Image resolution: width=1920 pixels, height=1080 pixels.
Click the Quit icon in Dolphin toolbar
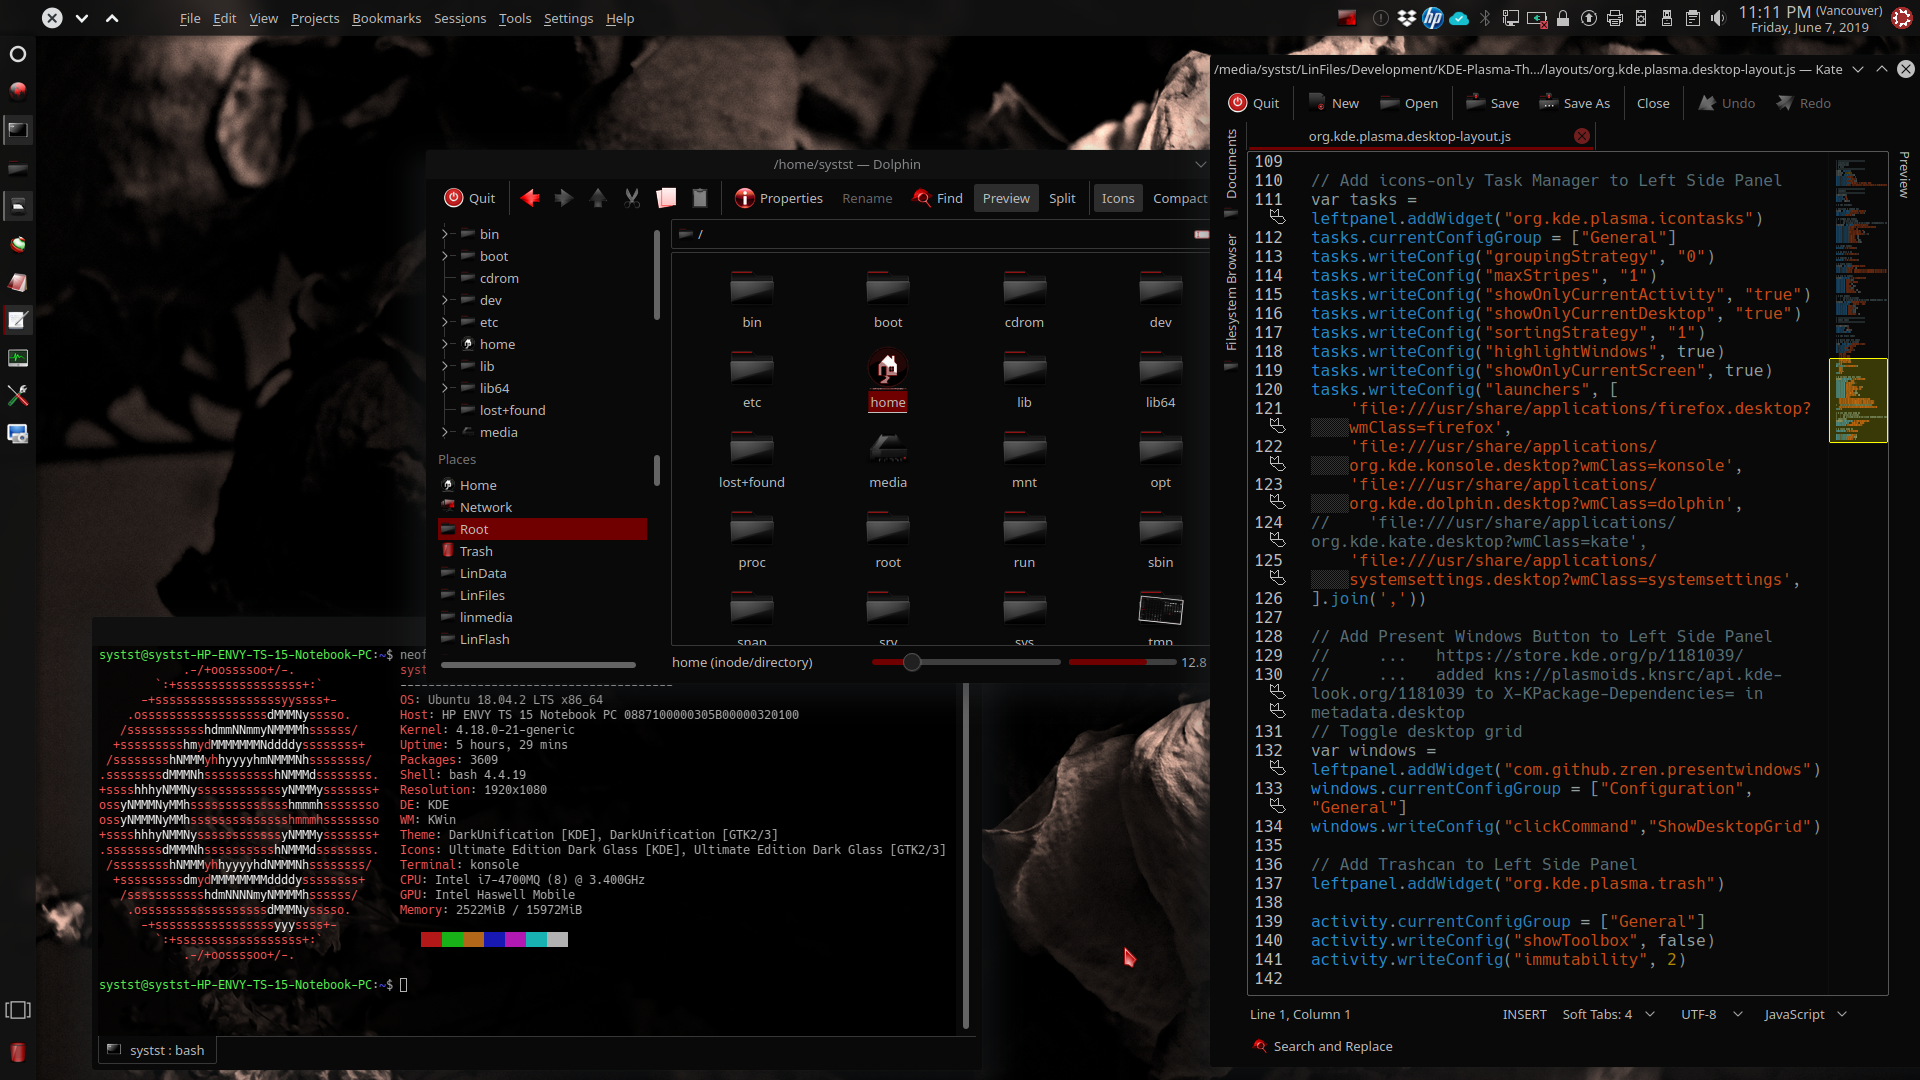(x=454, y=198)
